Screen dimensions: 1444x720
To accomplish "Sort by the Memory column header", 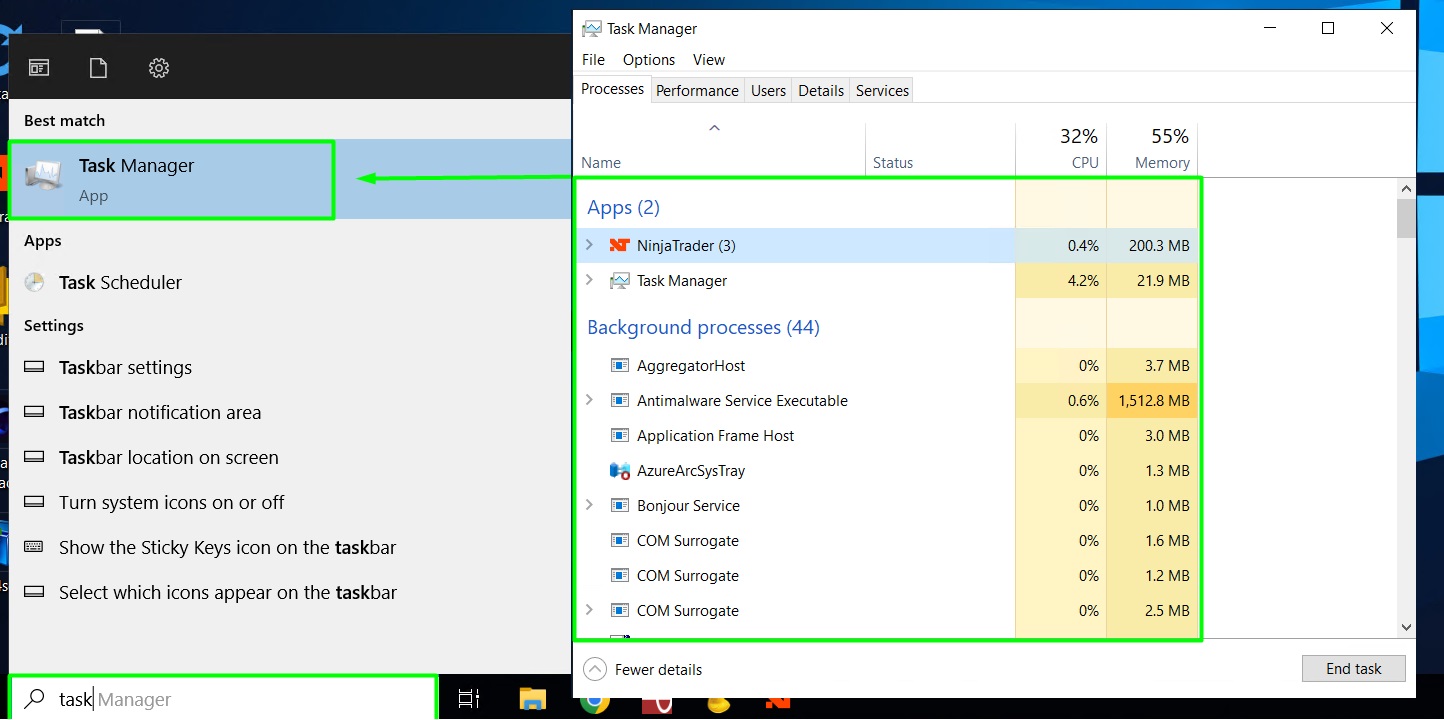I will click(x=1152, y=148).
